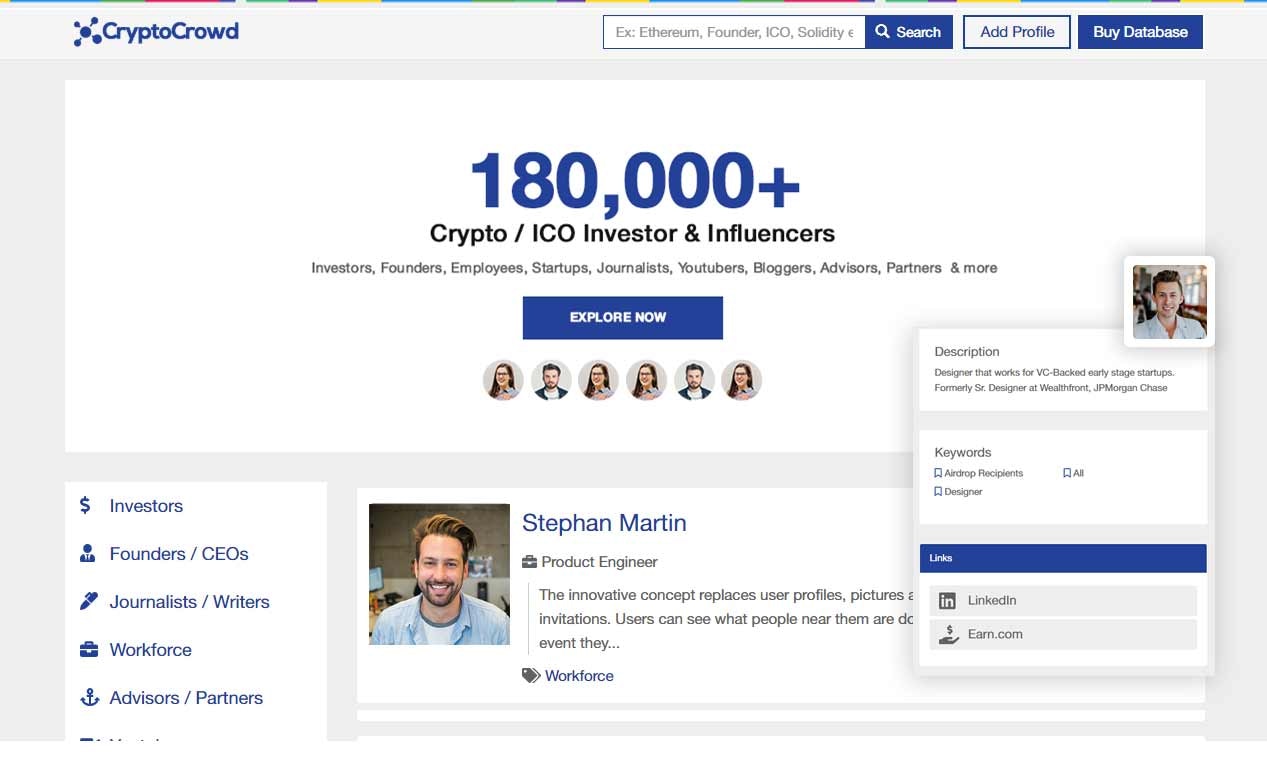The image size is (1267, 760).
Task: Open the Earn.com link
Action: click(x=1063, y=634)
